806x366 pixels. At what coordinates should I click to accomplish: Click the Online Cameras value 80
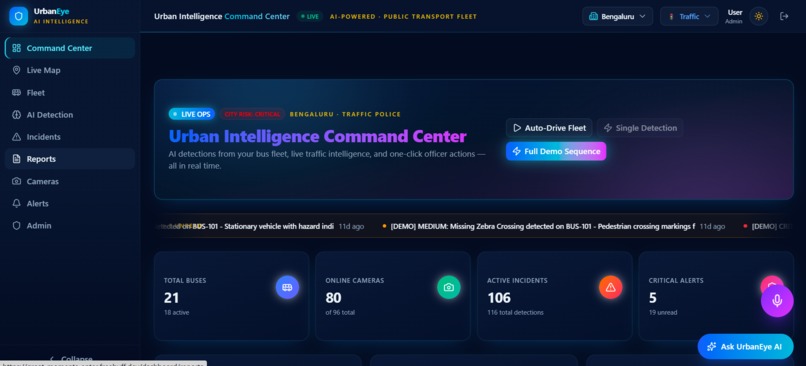333,298
